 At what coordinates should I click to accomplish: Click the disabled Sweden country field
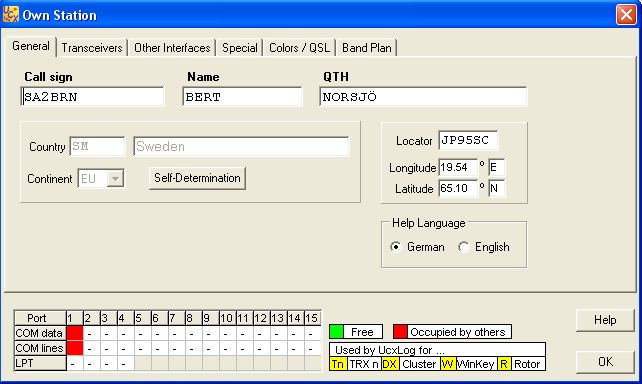(241, 146)
